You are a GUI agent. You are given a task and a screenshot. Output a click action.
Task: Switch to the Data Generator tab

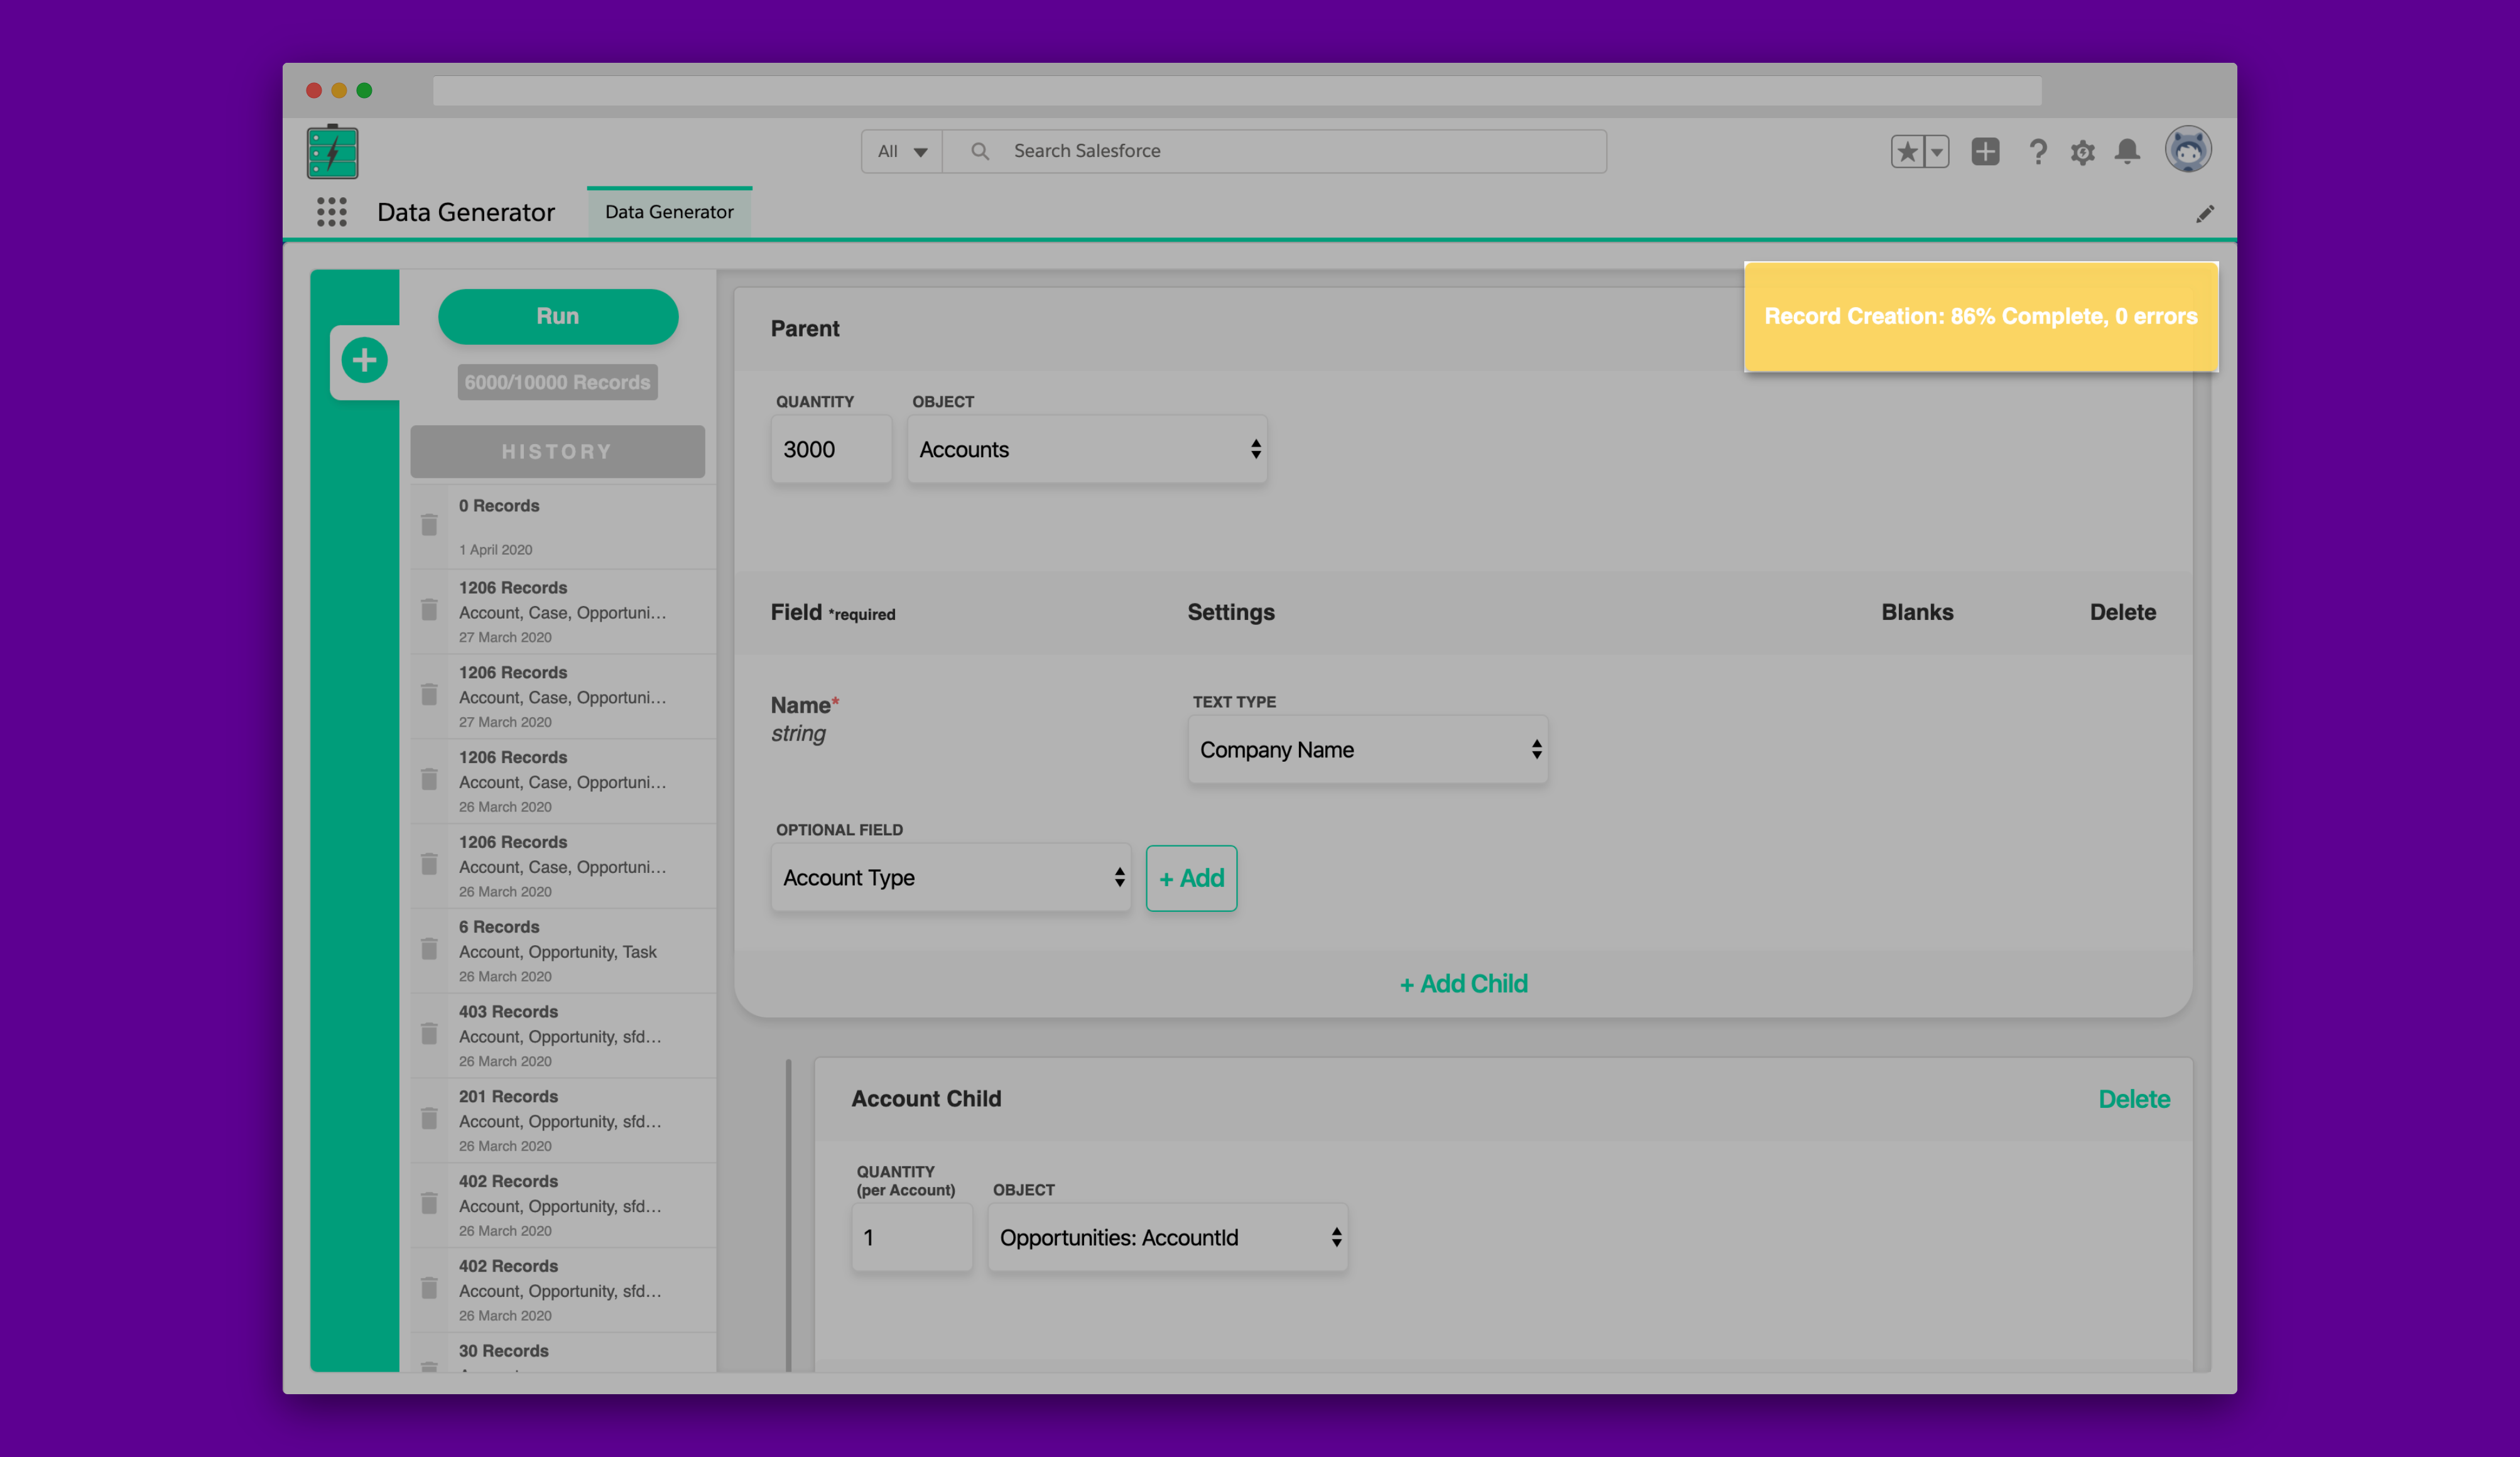(x=669, y=212)
